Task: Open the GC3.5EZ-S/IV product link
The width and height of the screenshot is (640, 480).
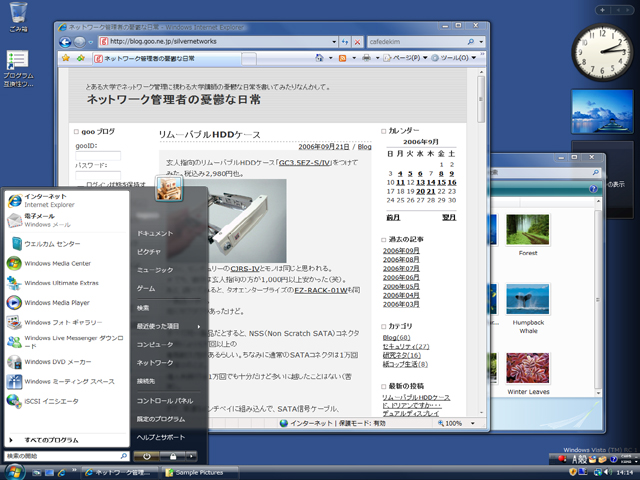Action: (x=305, y=163)
